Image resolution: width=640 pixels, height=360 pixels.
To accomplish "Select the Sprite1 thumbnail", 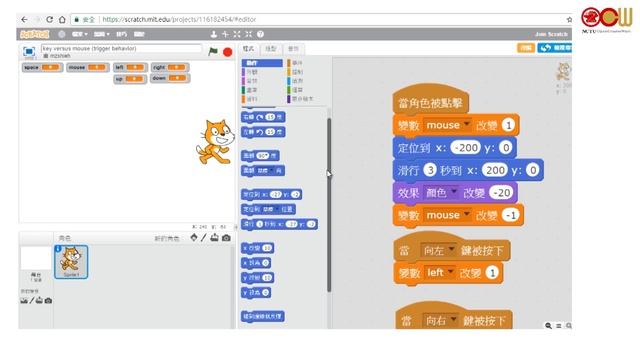I will 71,262.
